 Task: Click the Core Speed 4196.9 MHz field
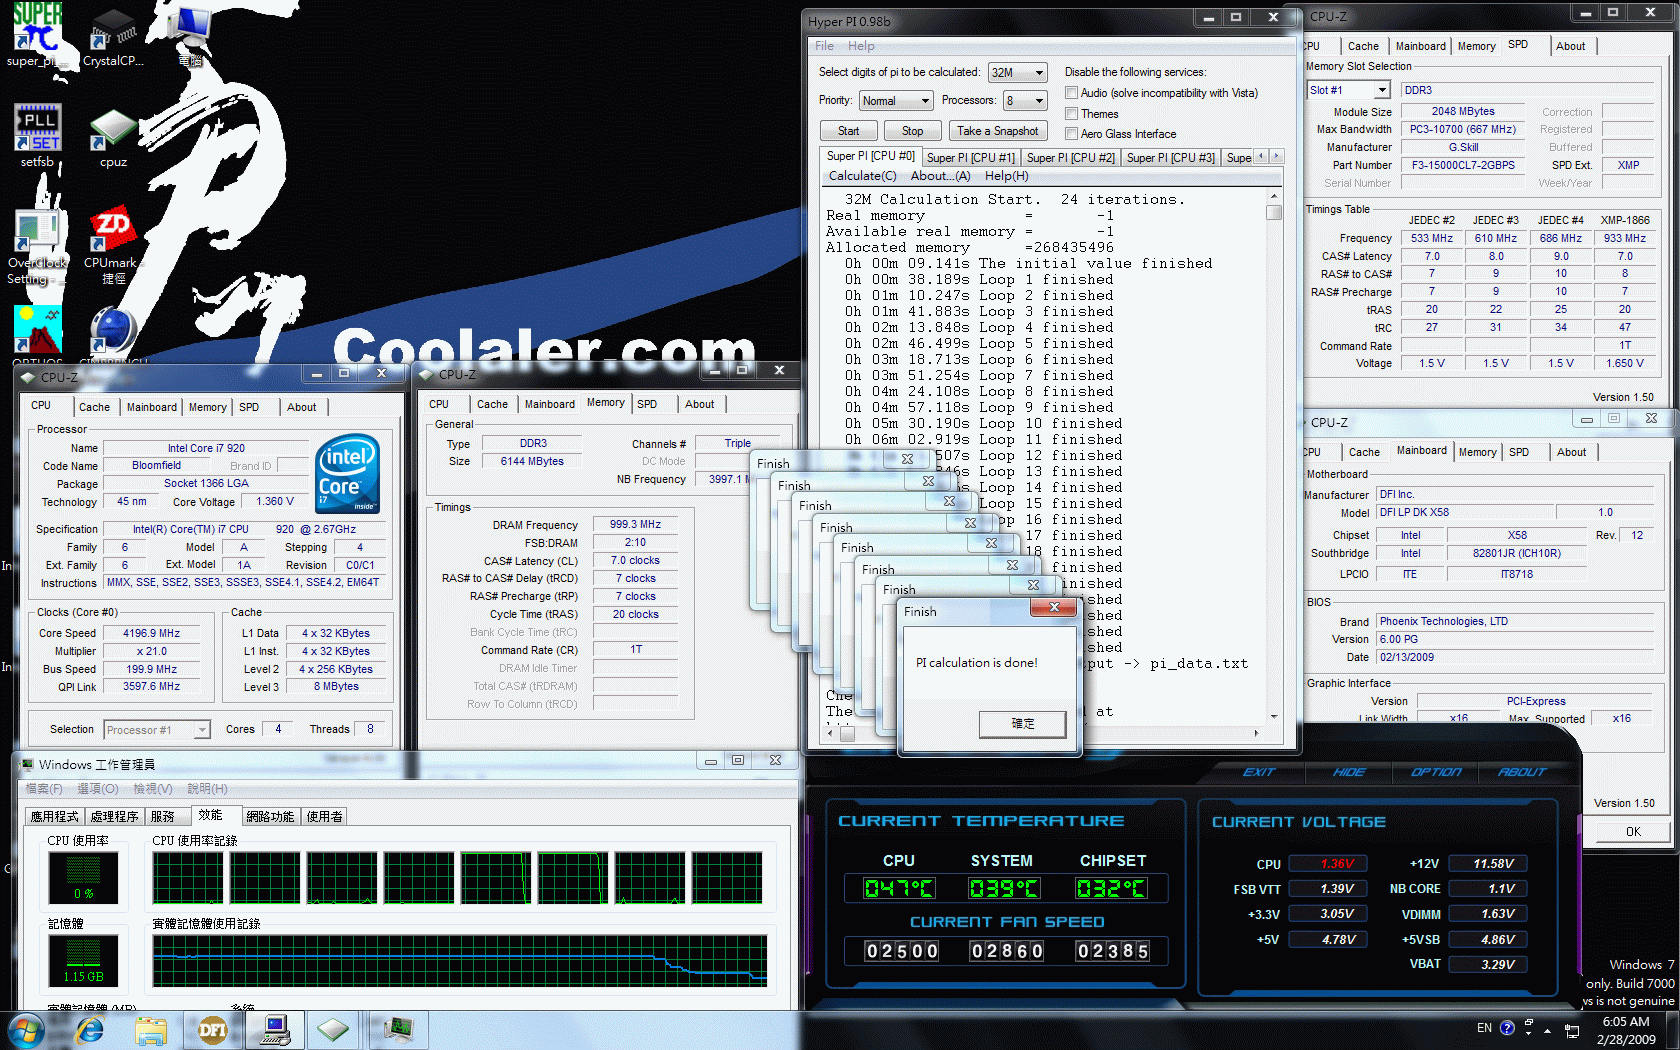coord(151,633)
